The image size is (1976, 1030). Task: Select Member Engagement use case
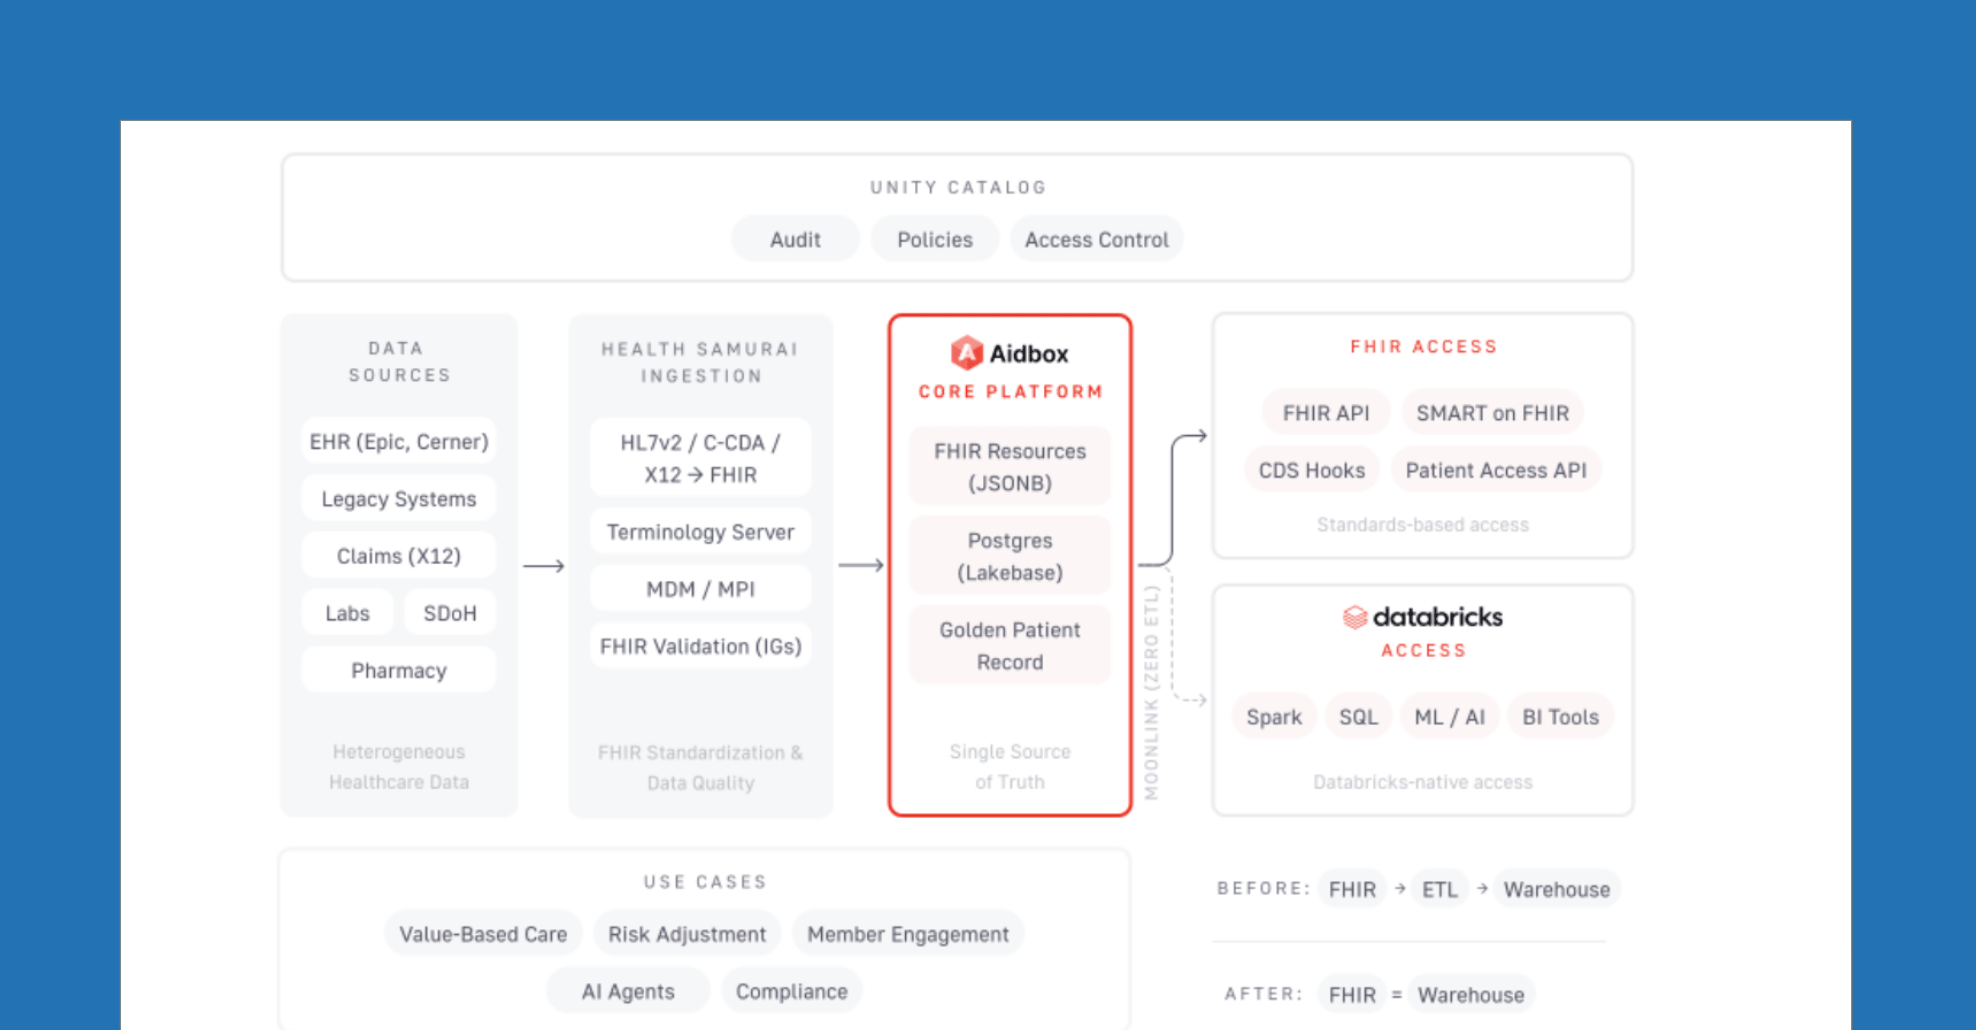tap(908, 933)
